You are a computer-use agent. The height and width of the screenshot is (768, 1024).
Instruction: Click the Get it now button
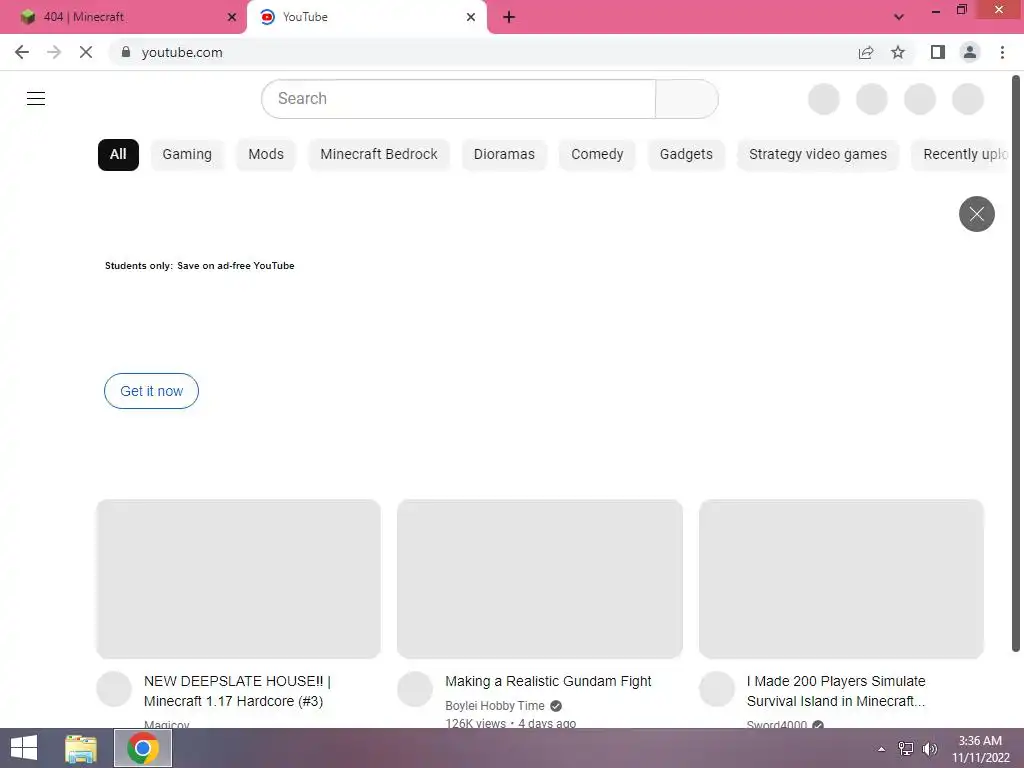152,391
